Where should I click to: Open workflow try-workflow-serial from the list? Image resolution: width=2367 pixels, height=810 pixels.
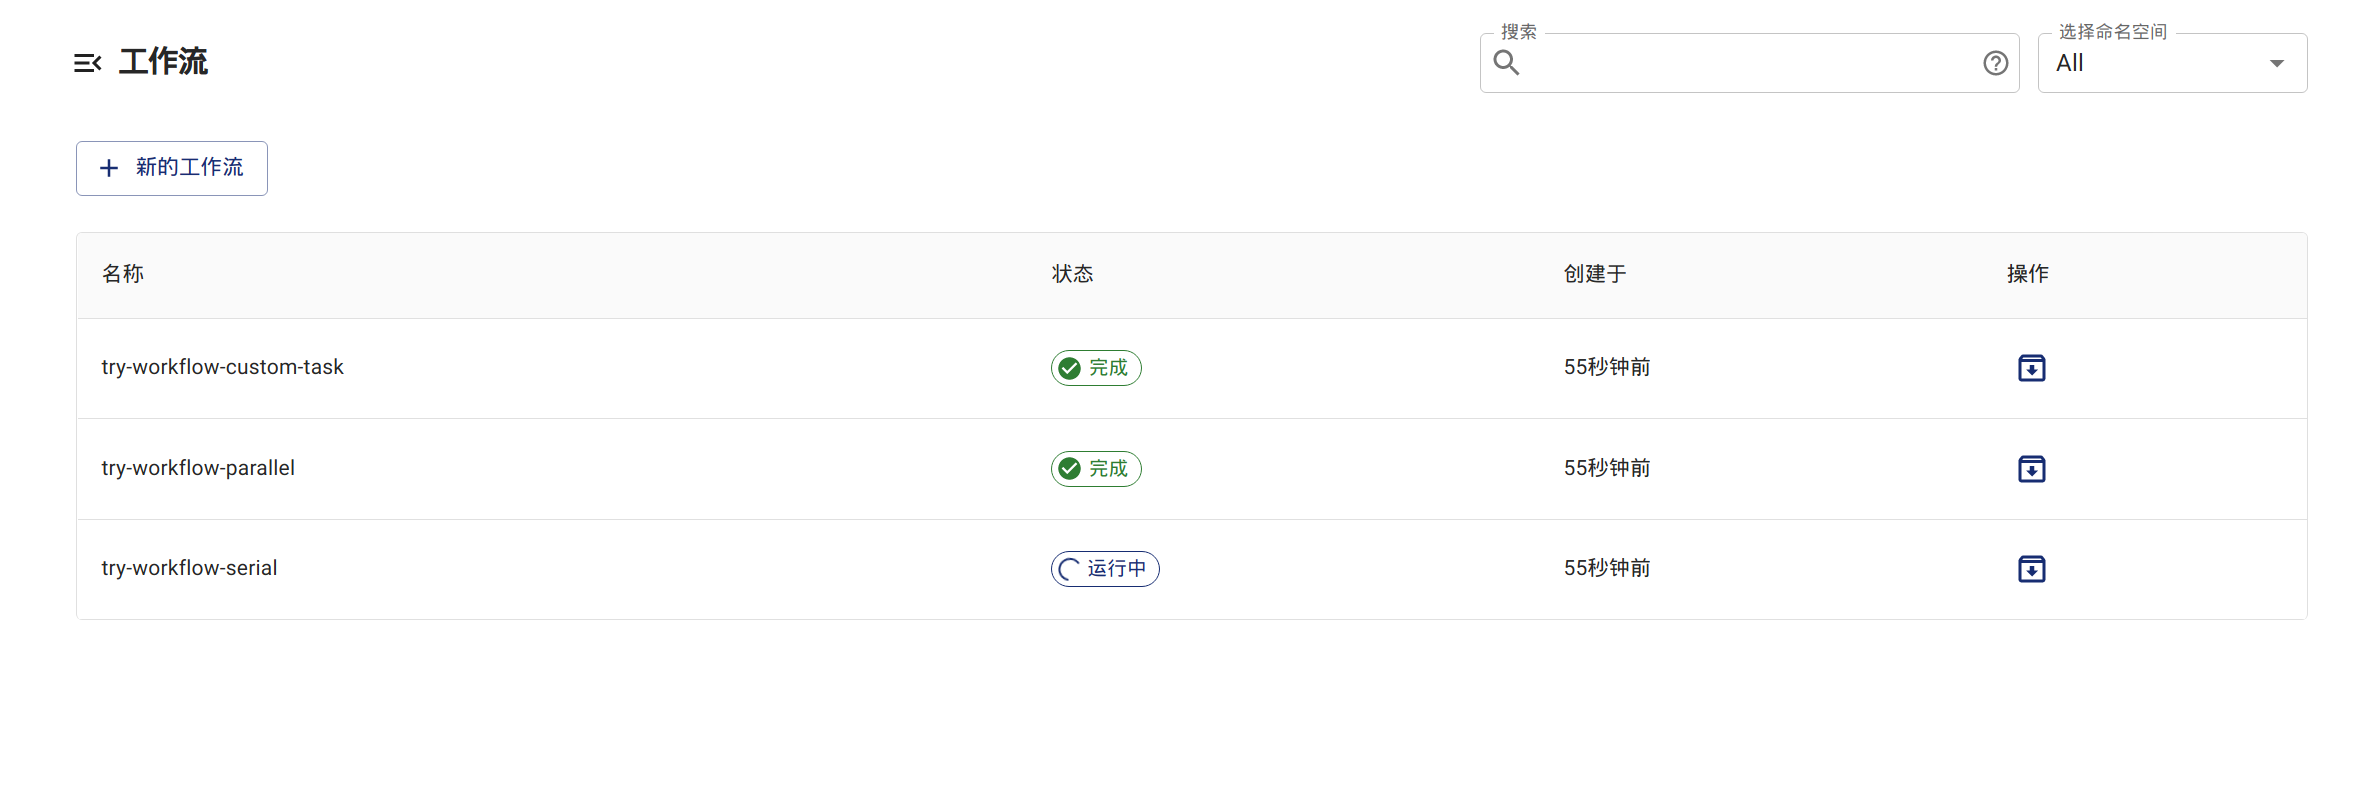(189, 568)
